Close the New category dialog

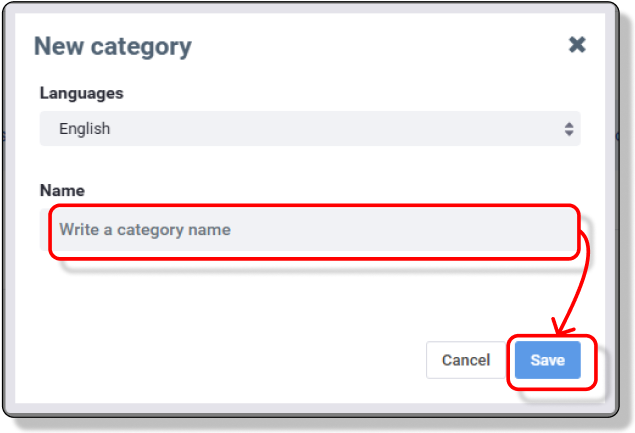[577, 45]
